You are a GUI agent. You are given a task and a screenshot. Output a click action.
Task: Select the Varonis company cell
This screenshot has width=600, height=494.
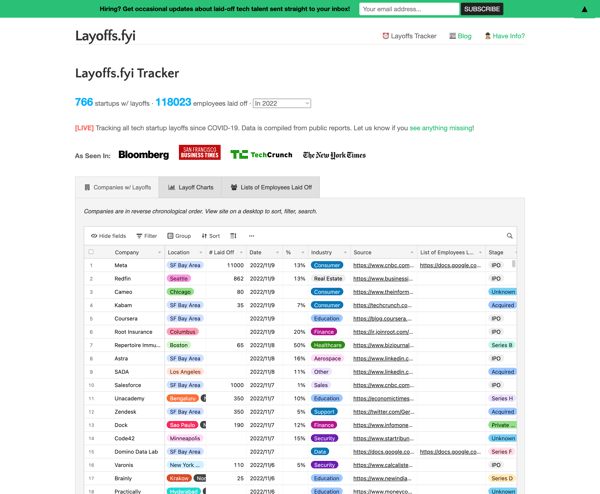click(x=124, y=465)
